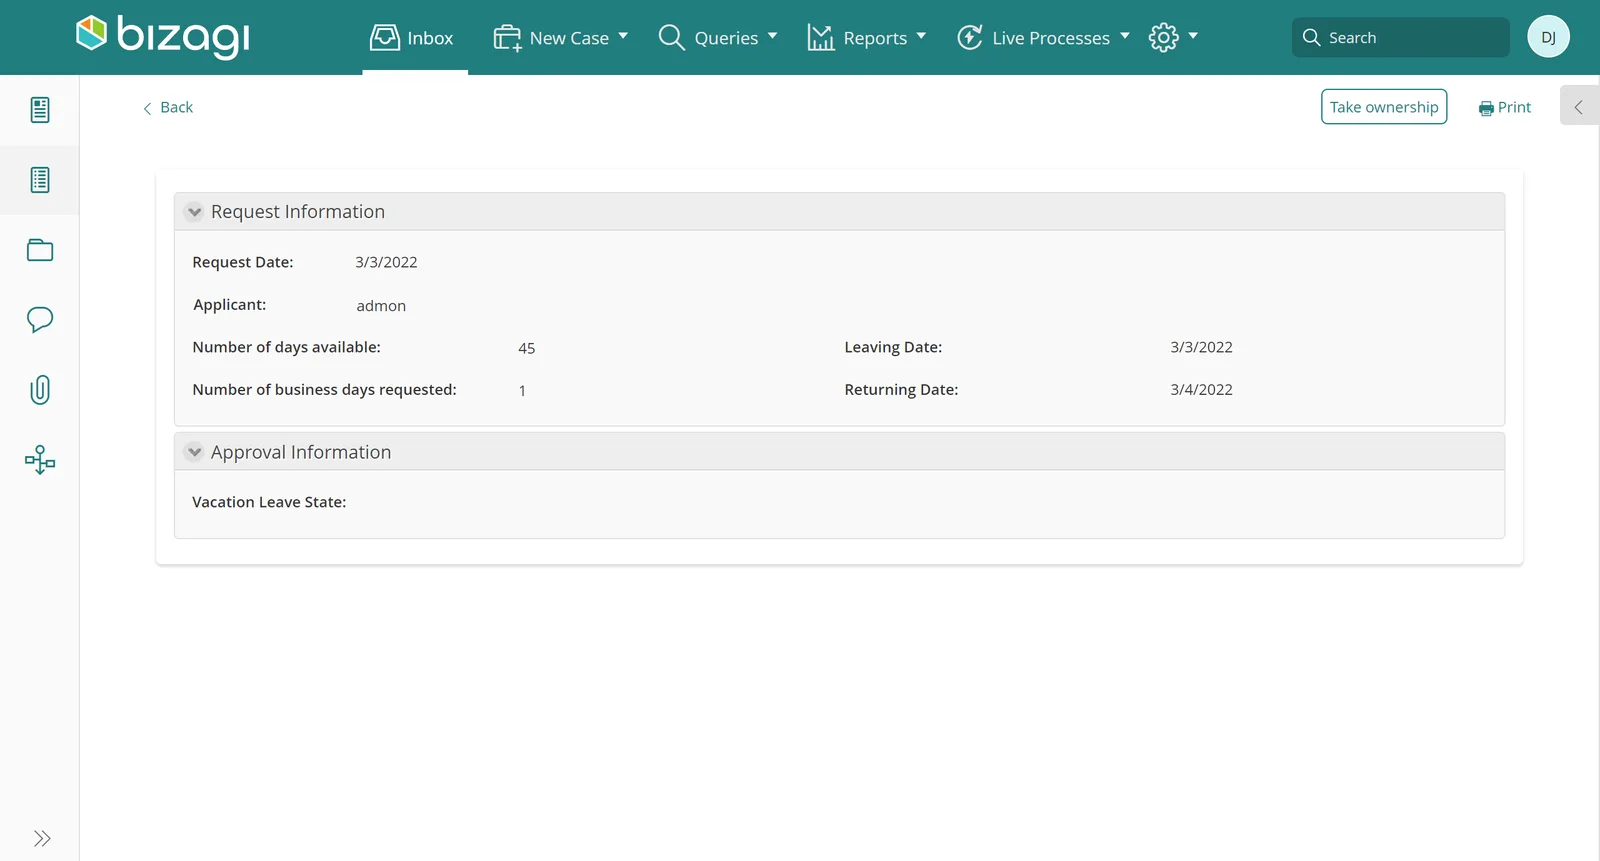This screenshot has width=1600, height=861.
Task: Collapse the right side panel chevron
Action: 1579,106
